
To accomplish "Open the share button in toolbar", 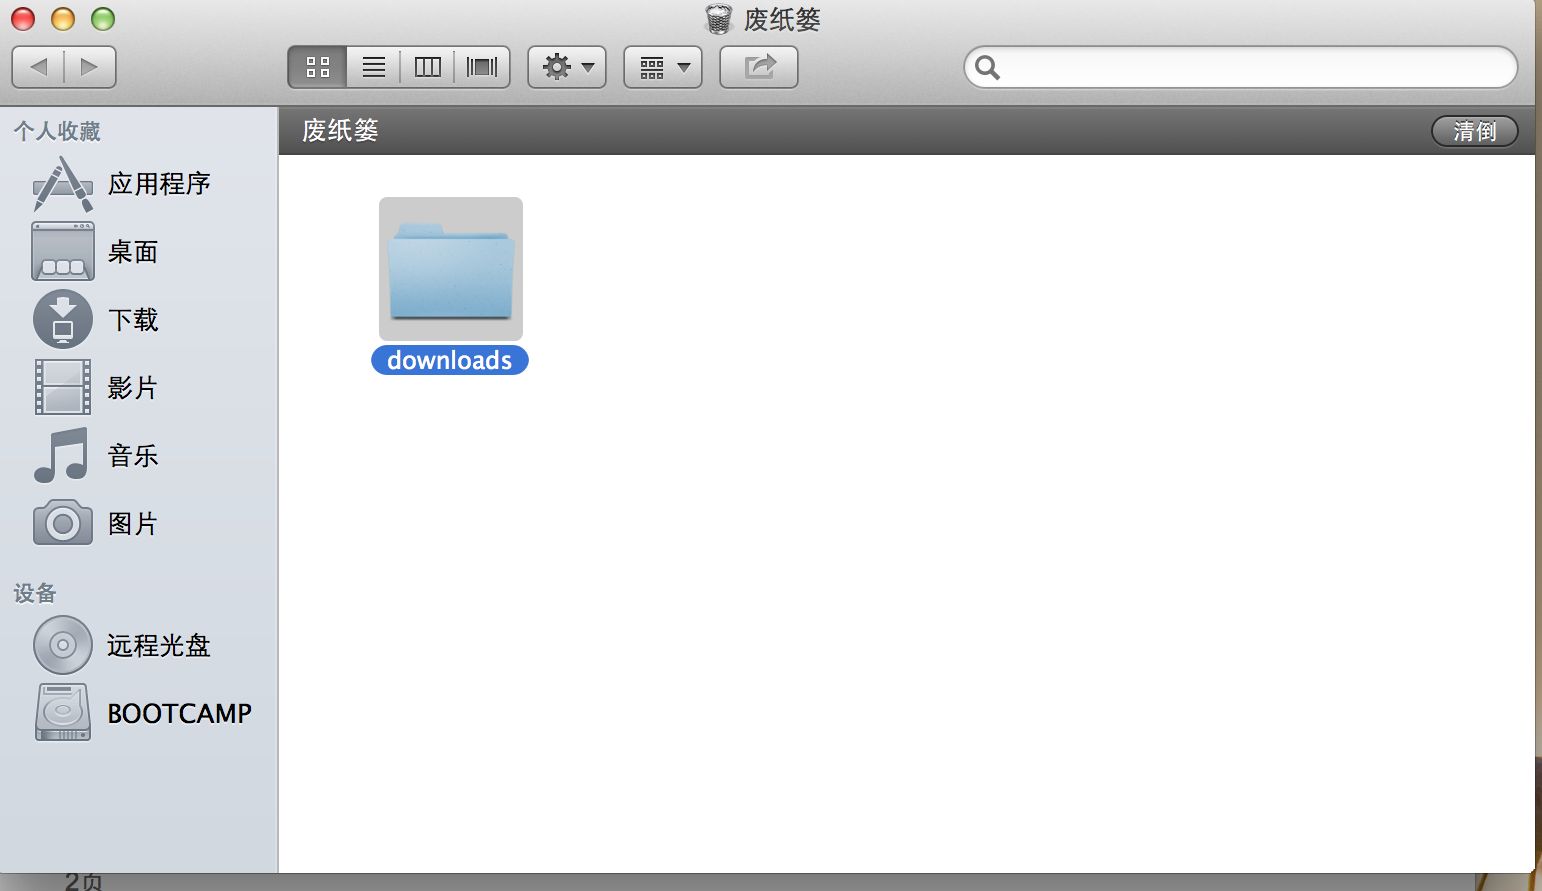I will click(x=759, y=67).
